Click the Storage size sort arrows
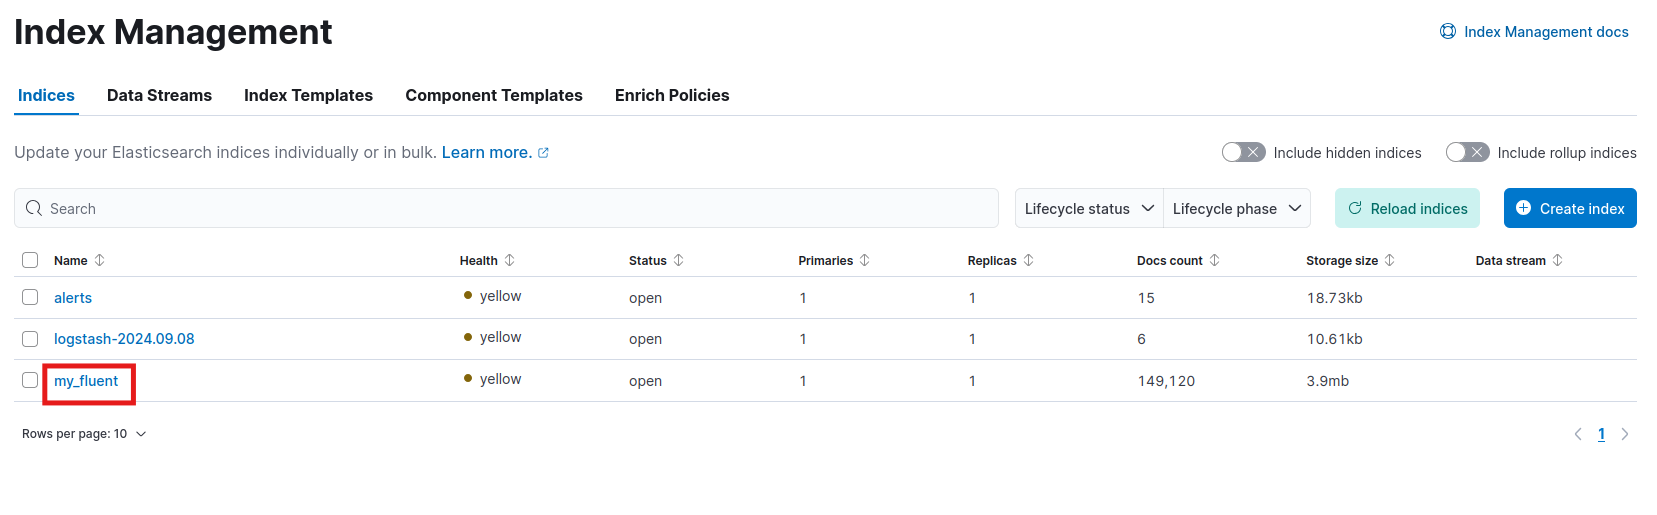 pos(1390,260)
